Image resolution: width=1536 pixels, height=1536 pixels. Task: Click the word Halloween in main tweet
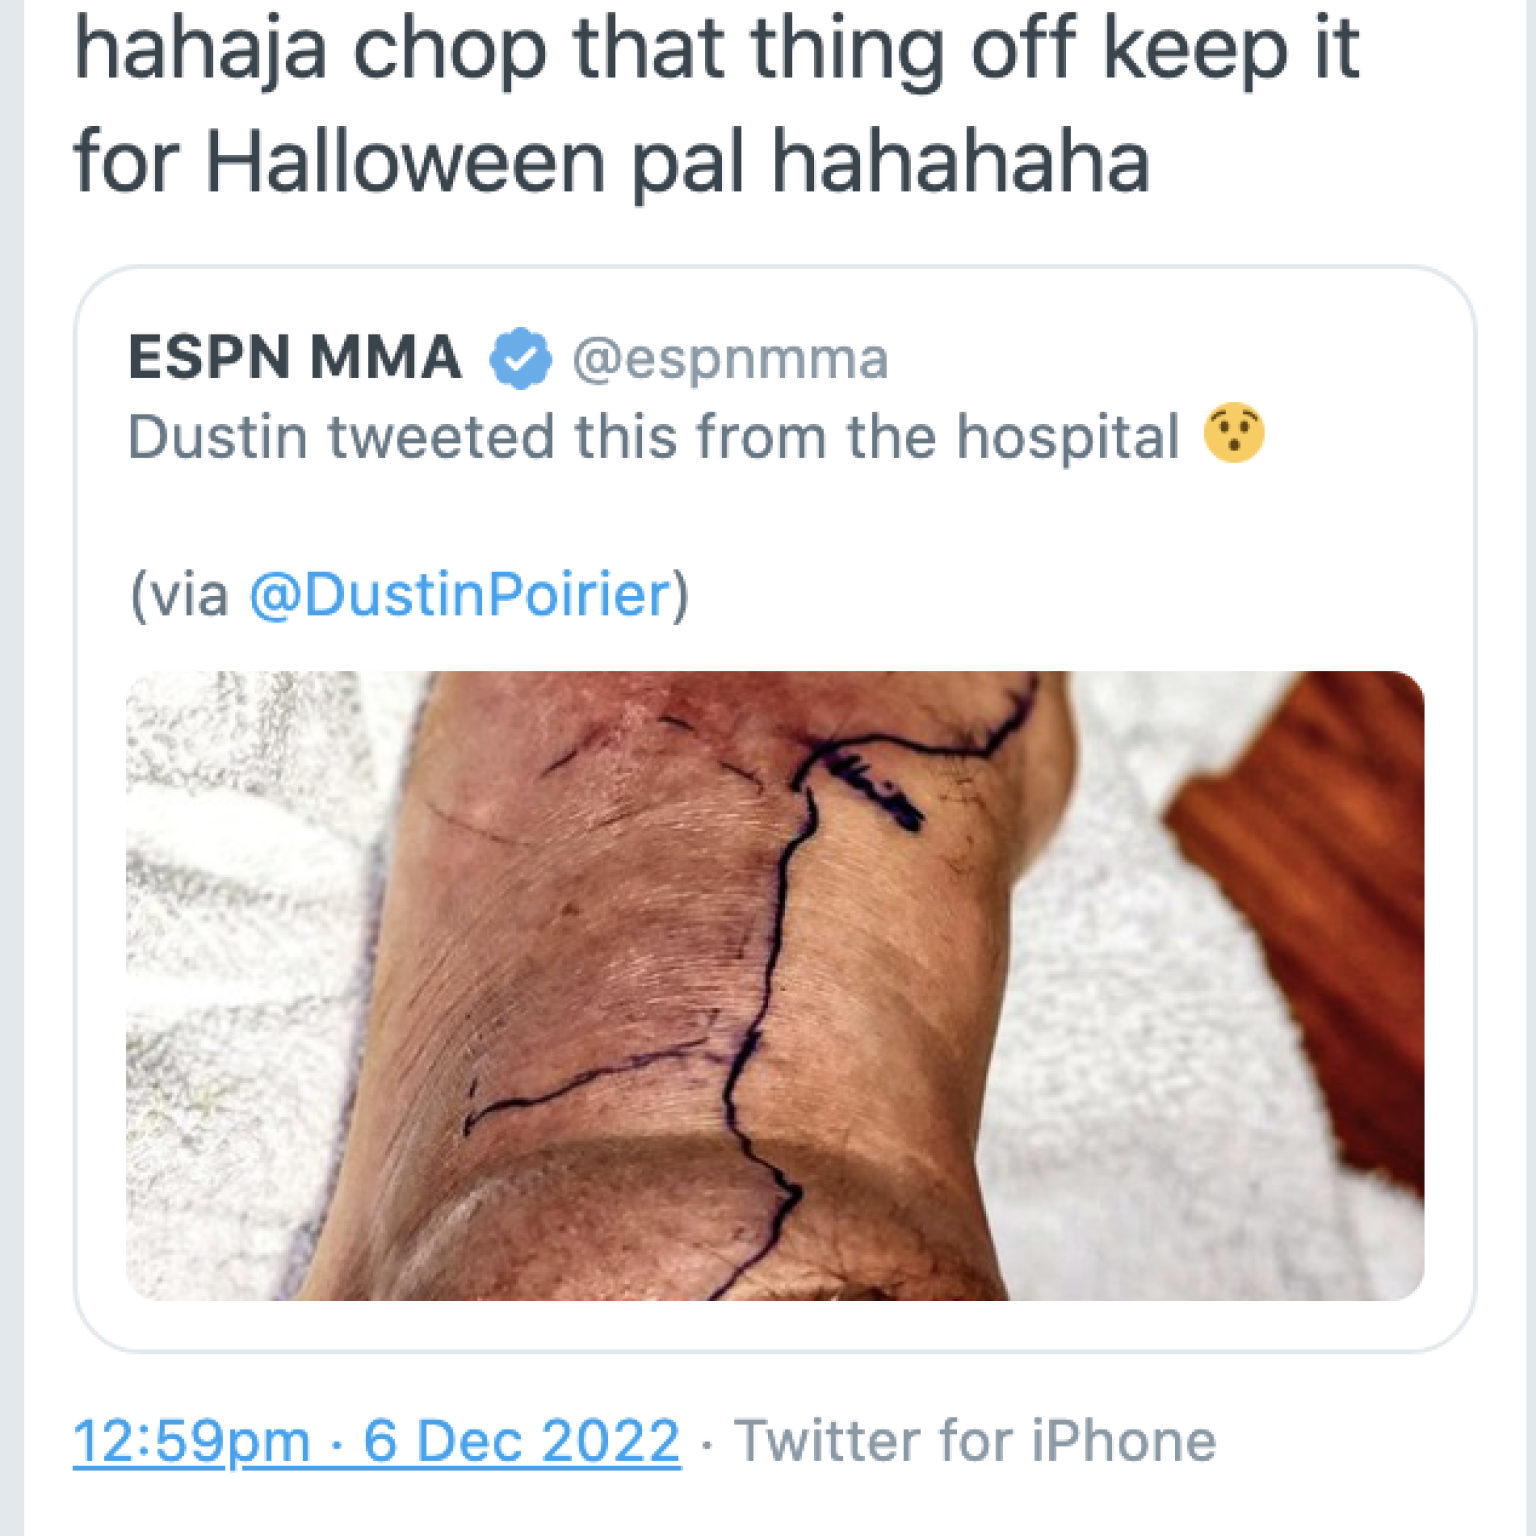tap(406, 160)
